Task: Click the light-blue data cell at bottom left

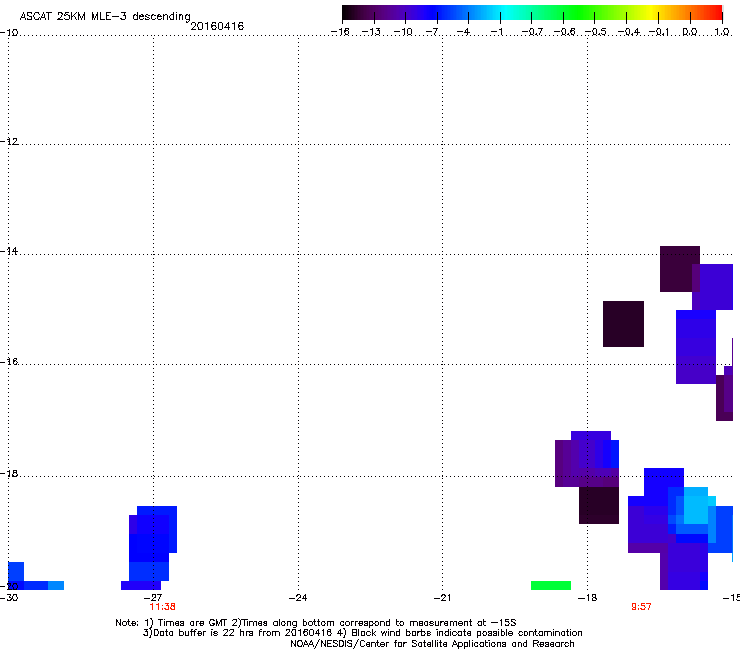Action: [x=56, y=585]
